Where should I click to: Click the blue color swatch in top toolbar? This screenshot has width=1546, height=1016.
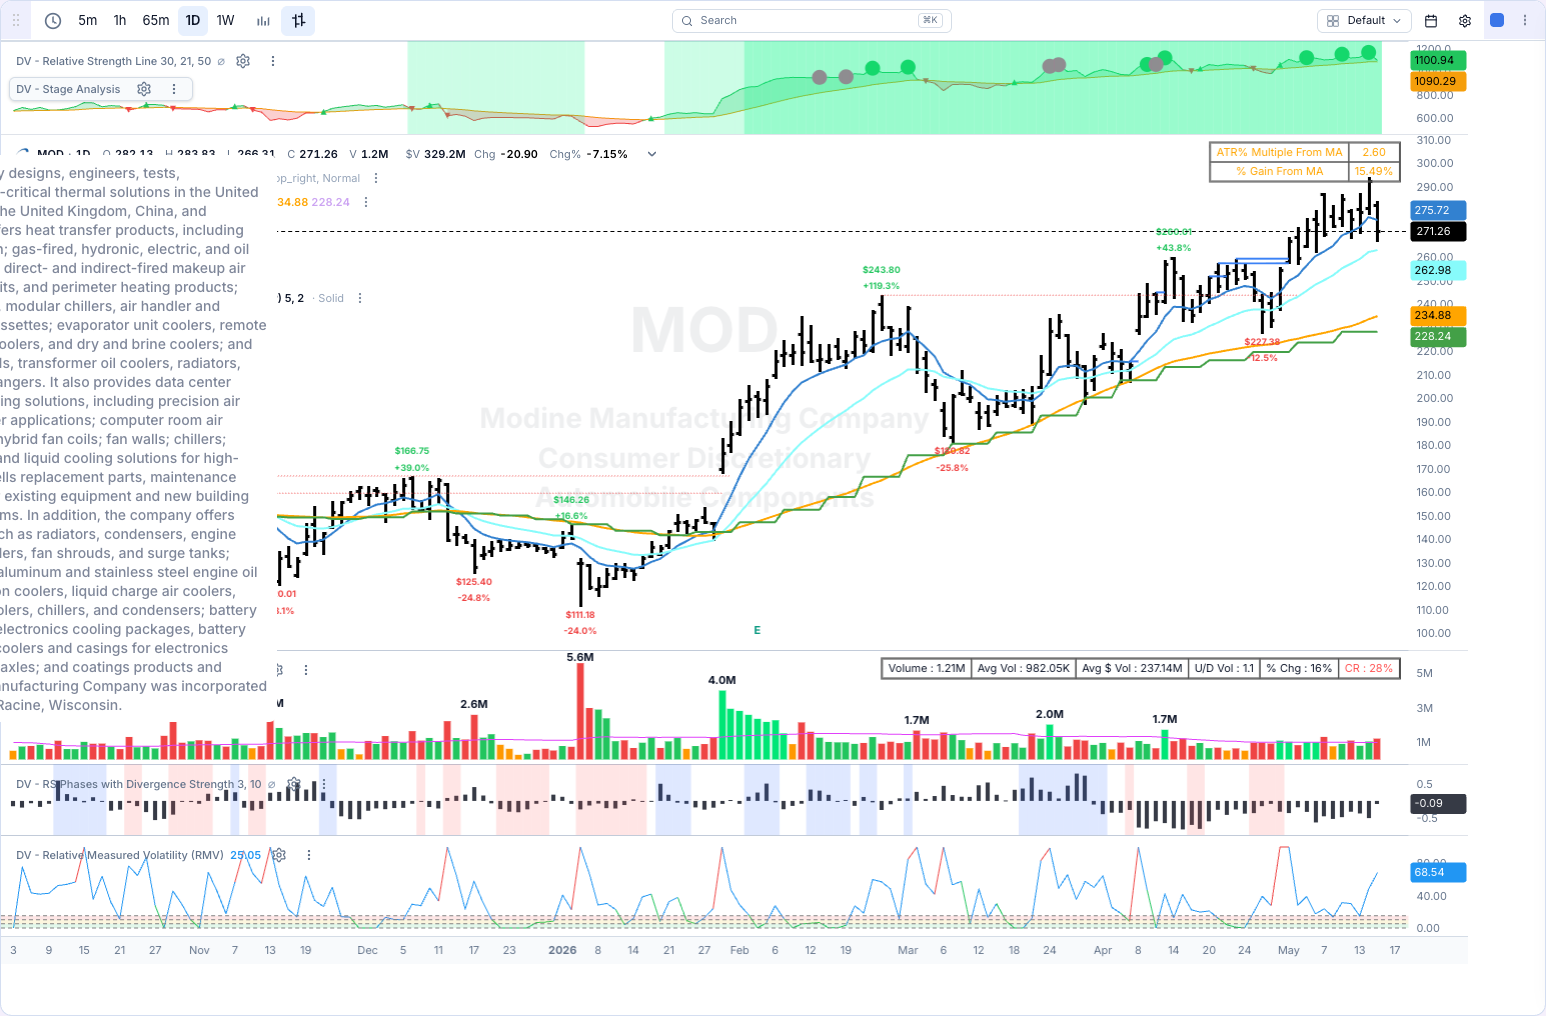pos(1497,20)
